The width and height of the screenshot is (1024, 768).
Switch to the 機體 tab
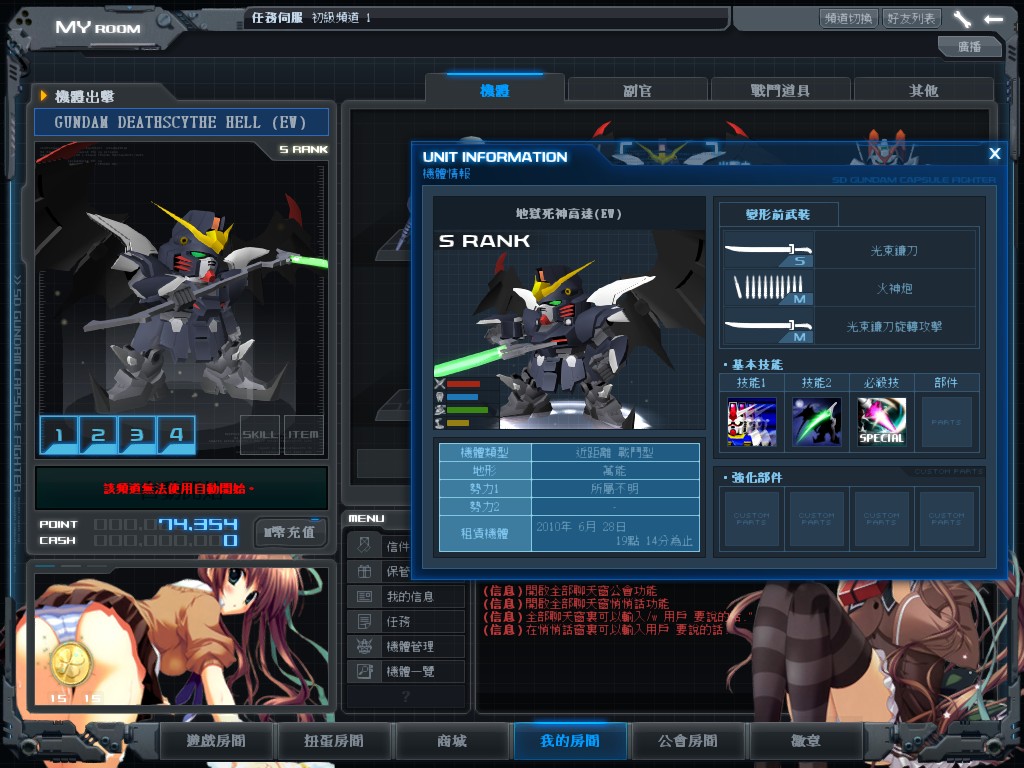(x=494, y=90)
